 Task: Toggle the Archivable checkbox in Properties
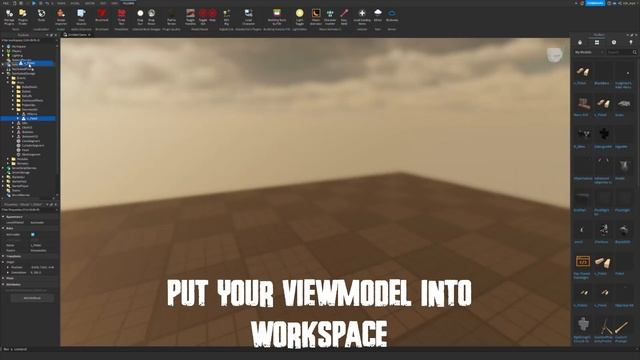[x=33, y=234]
